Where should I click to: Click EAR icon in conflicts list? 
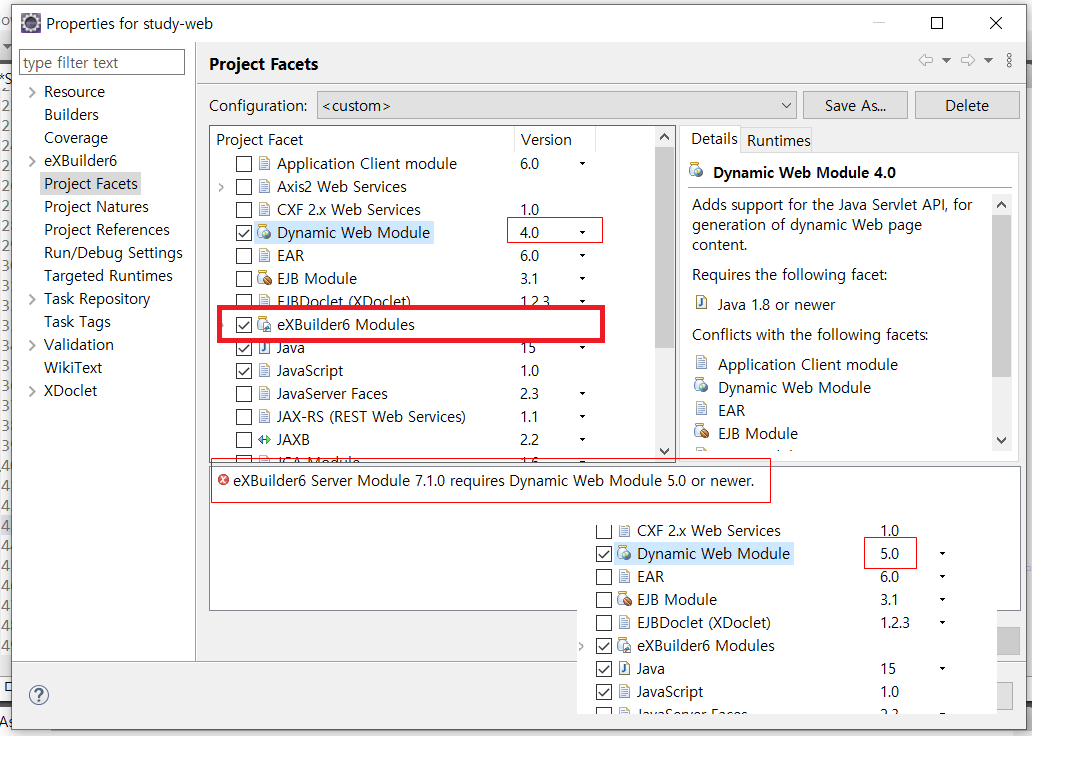coord(701,410)
